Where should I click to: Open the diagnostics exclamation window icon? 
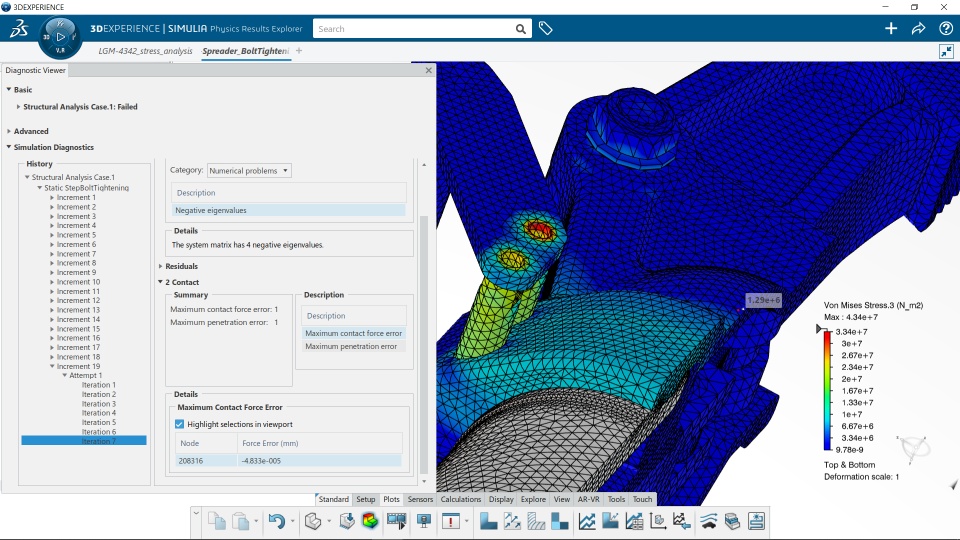point(451,521)
